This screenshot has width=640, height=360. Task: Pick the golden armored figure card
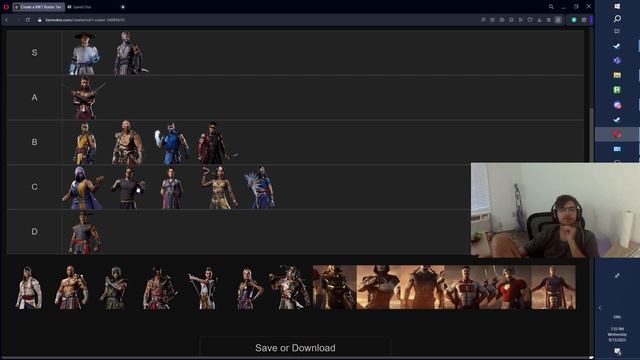(x=335, y=287)
